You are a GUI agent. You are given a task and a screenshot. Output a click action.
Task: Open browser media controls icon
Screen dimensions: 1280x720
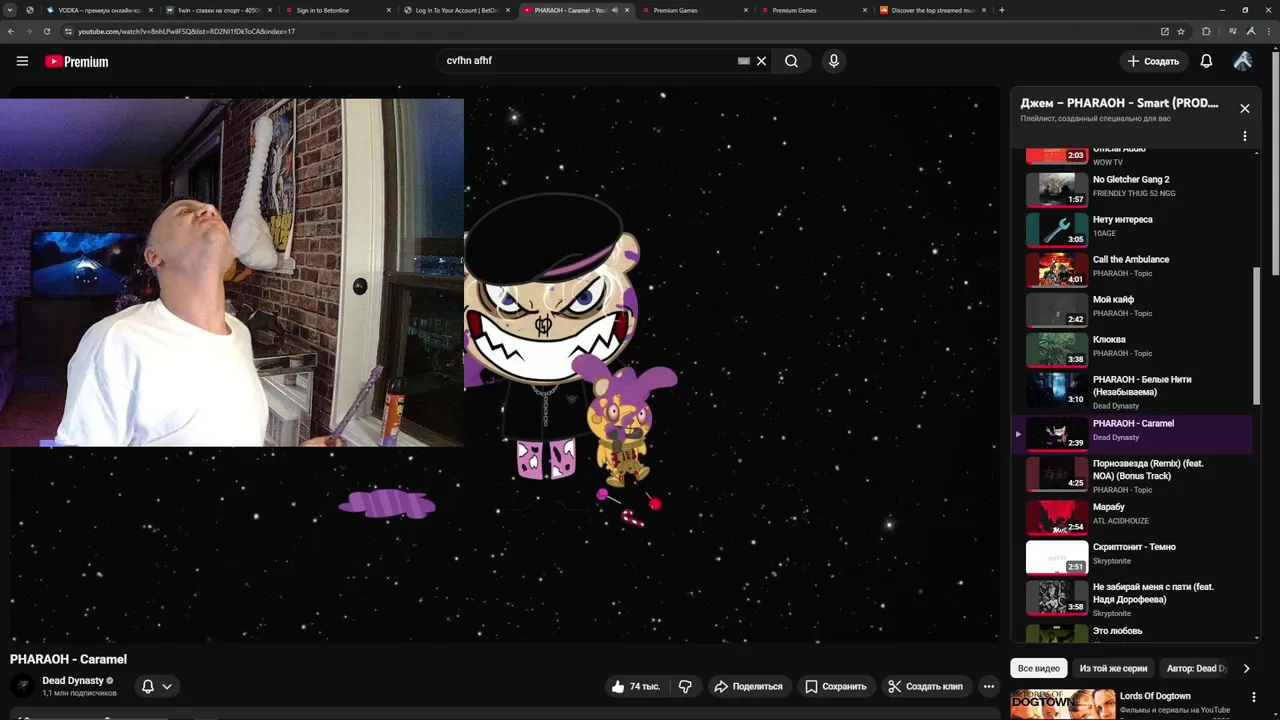point(1233,31)
